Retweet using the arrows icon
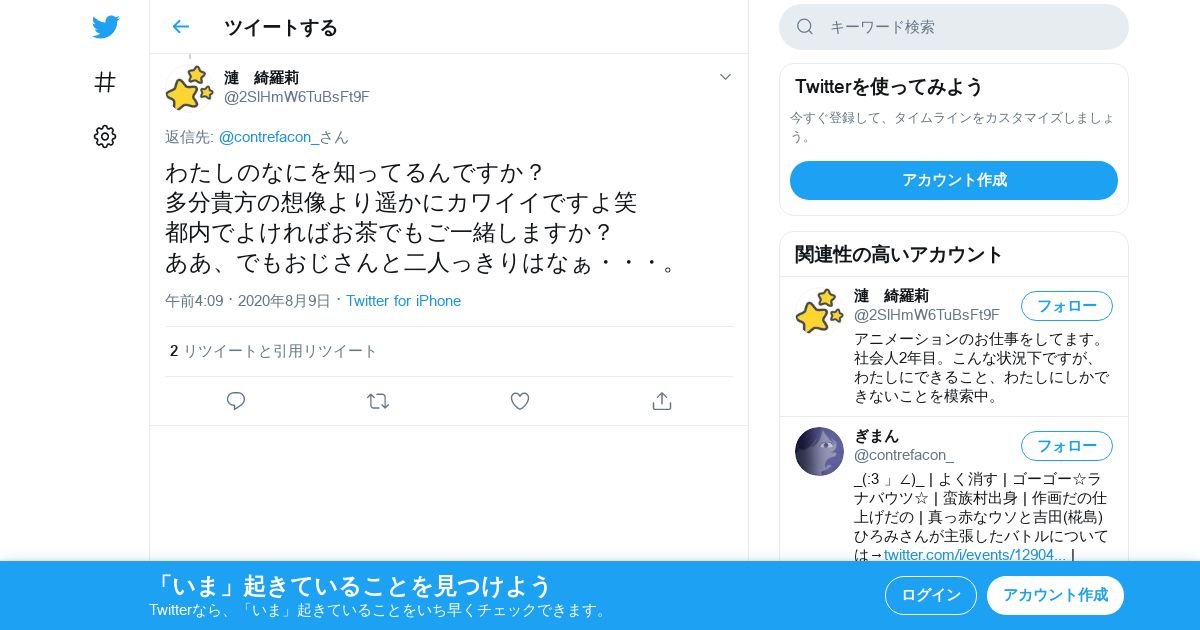This screenshot has height=630, width=1200. (378, 401)
